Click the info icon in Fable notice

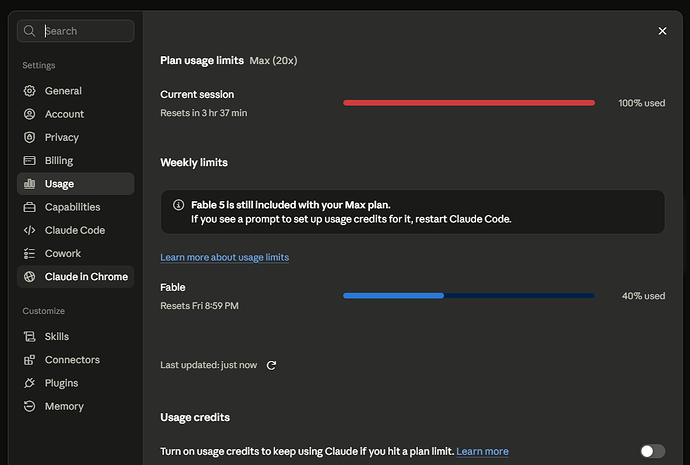coord(178,205)
